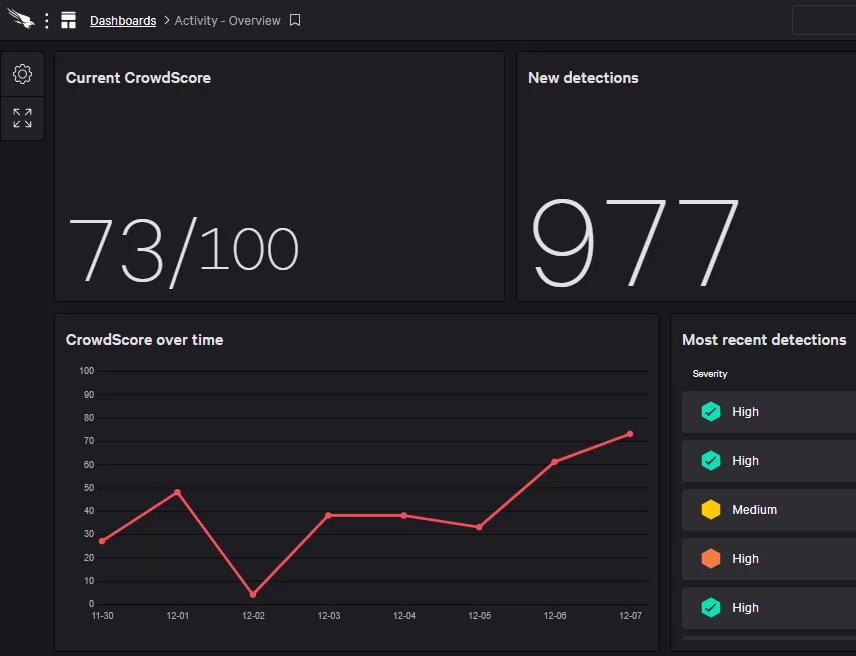
Task: Click the teal check hexagon on first High detection
Action: coord(711,411)
